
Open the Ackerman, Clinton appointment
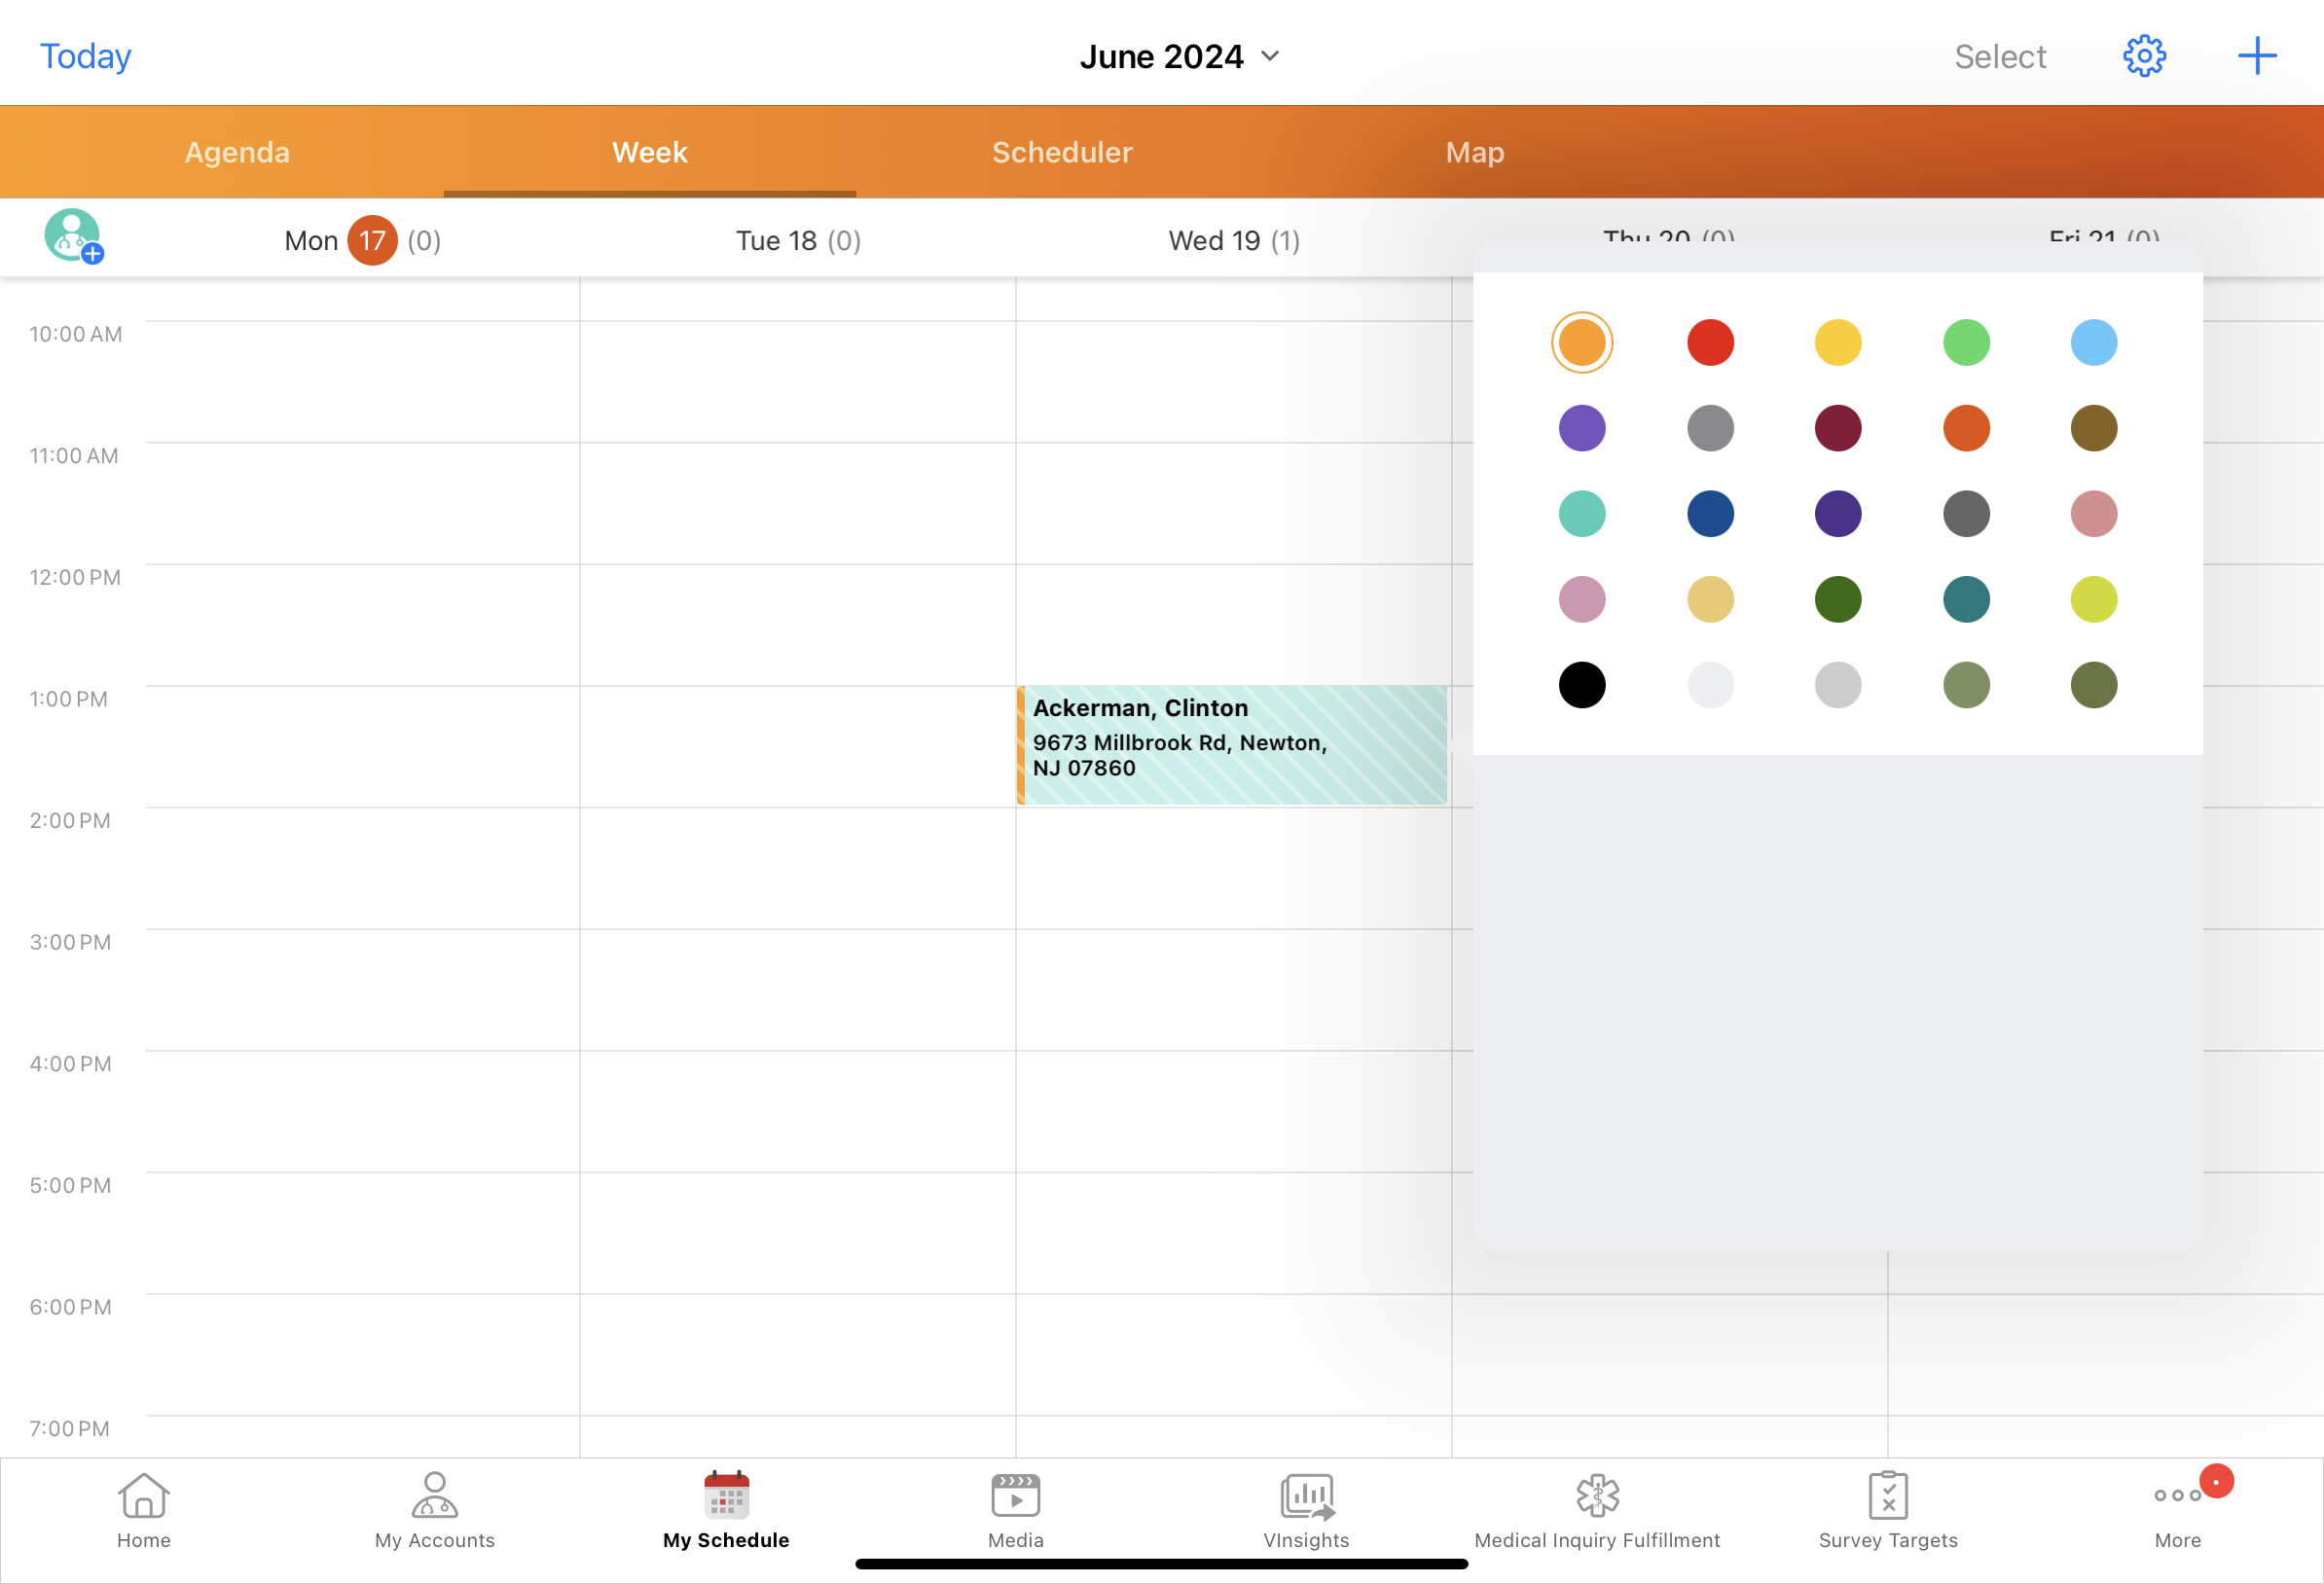tap(1231, 745)
